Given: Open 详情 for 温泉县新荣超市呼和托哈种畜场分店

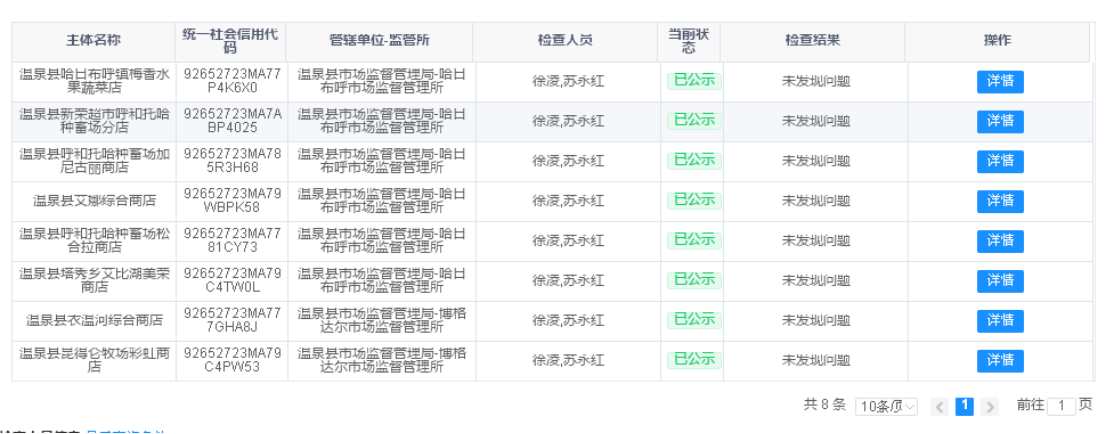Looking at the screenshot, I should pyautogui.click(x=1000, y=121).
